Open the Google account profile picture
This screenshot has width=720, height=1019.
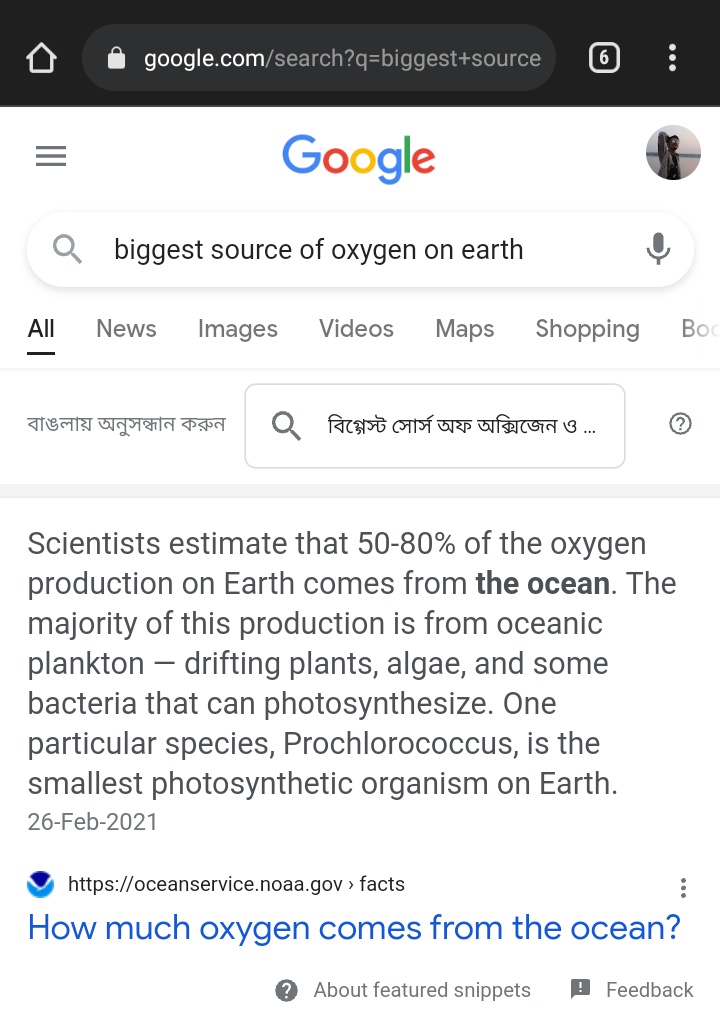click(x=673, y=153)
